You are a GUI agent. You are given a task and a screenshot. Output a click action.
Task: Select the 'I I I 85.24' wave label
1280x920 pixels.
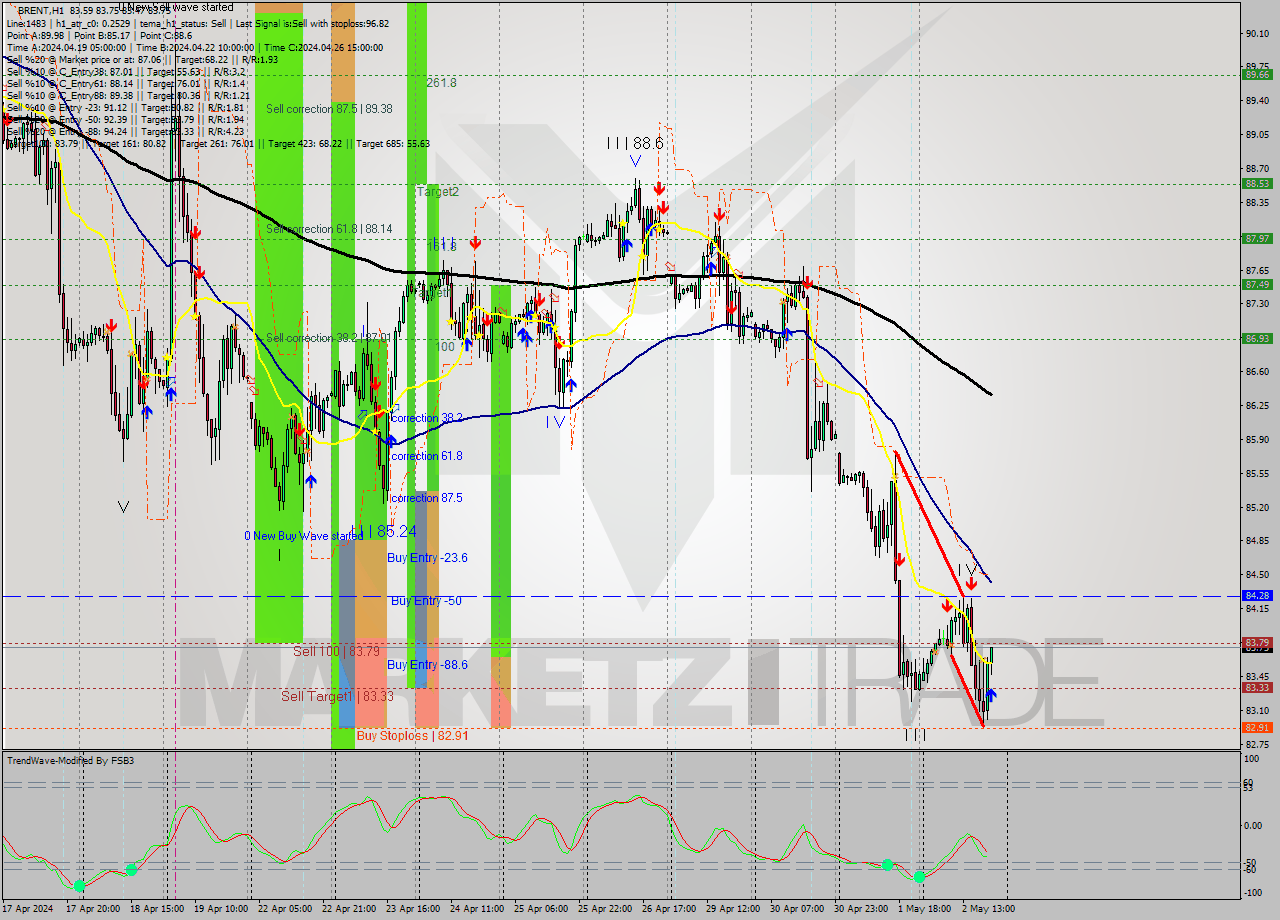[x=383, y=531]
